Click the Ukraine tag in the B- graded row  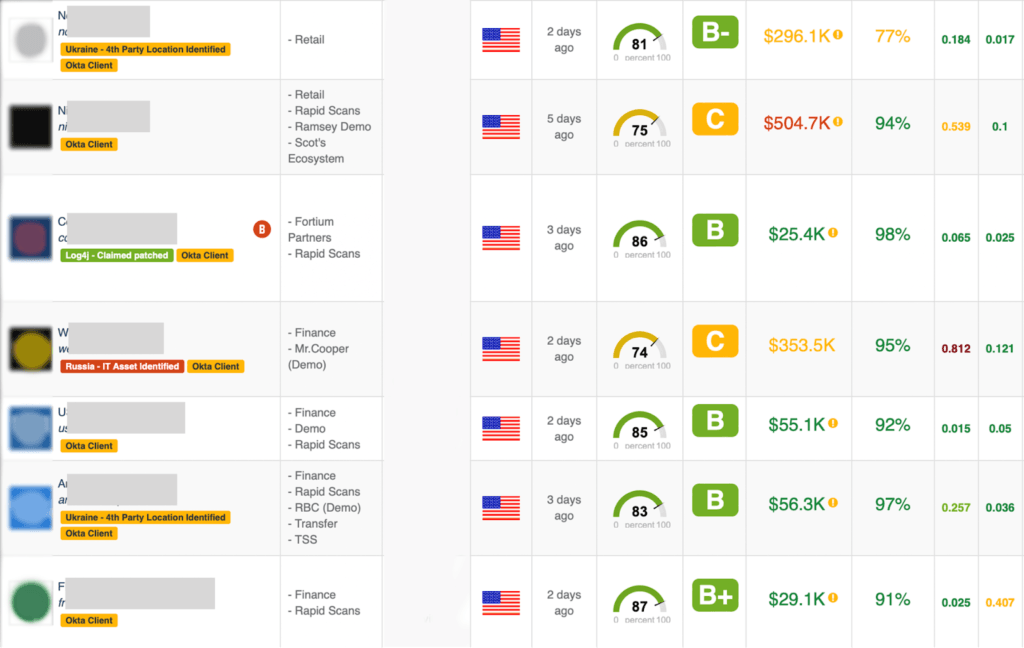[145, 49]
